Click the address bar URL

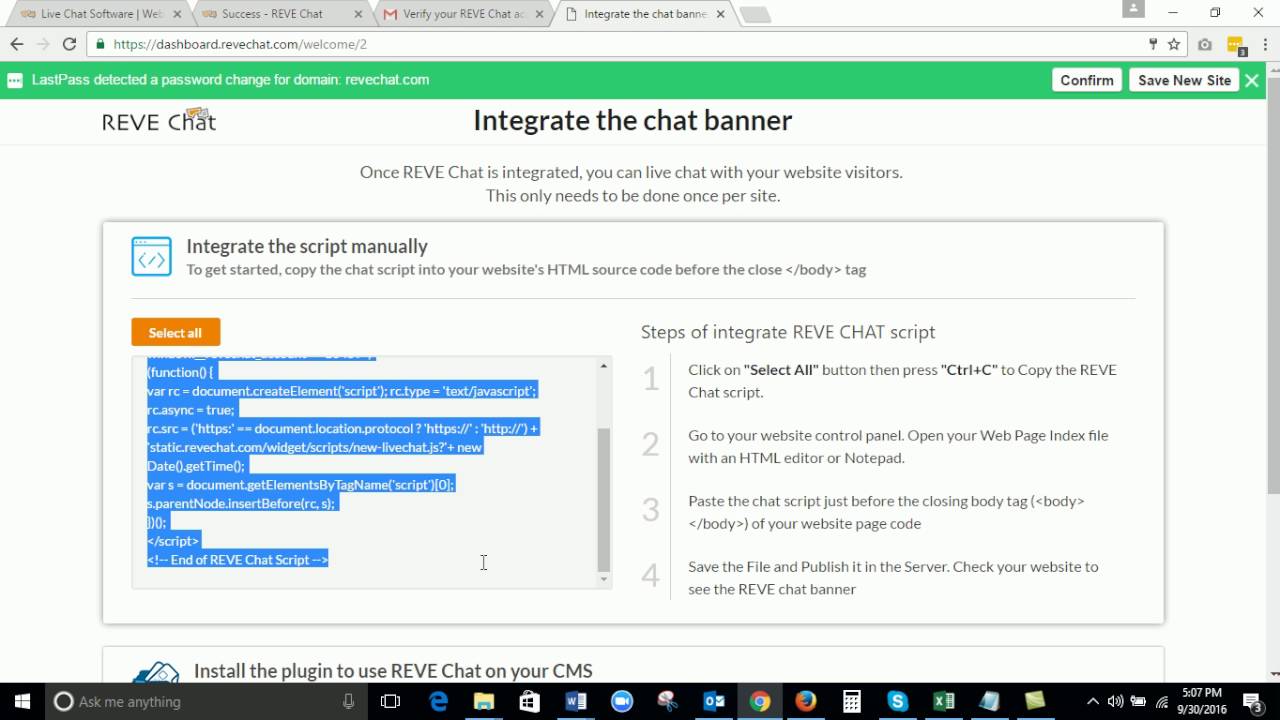coord(240,44)
